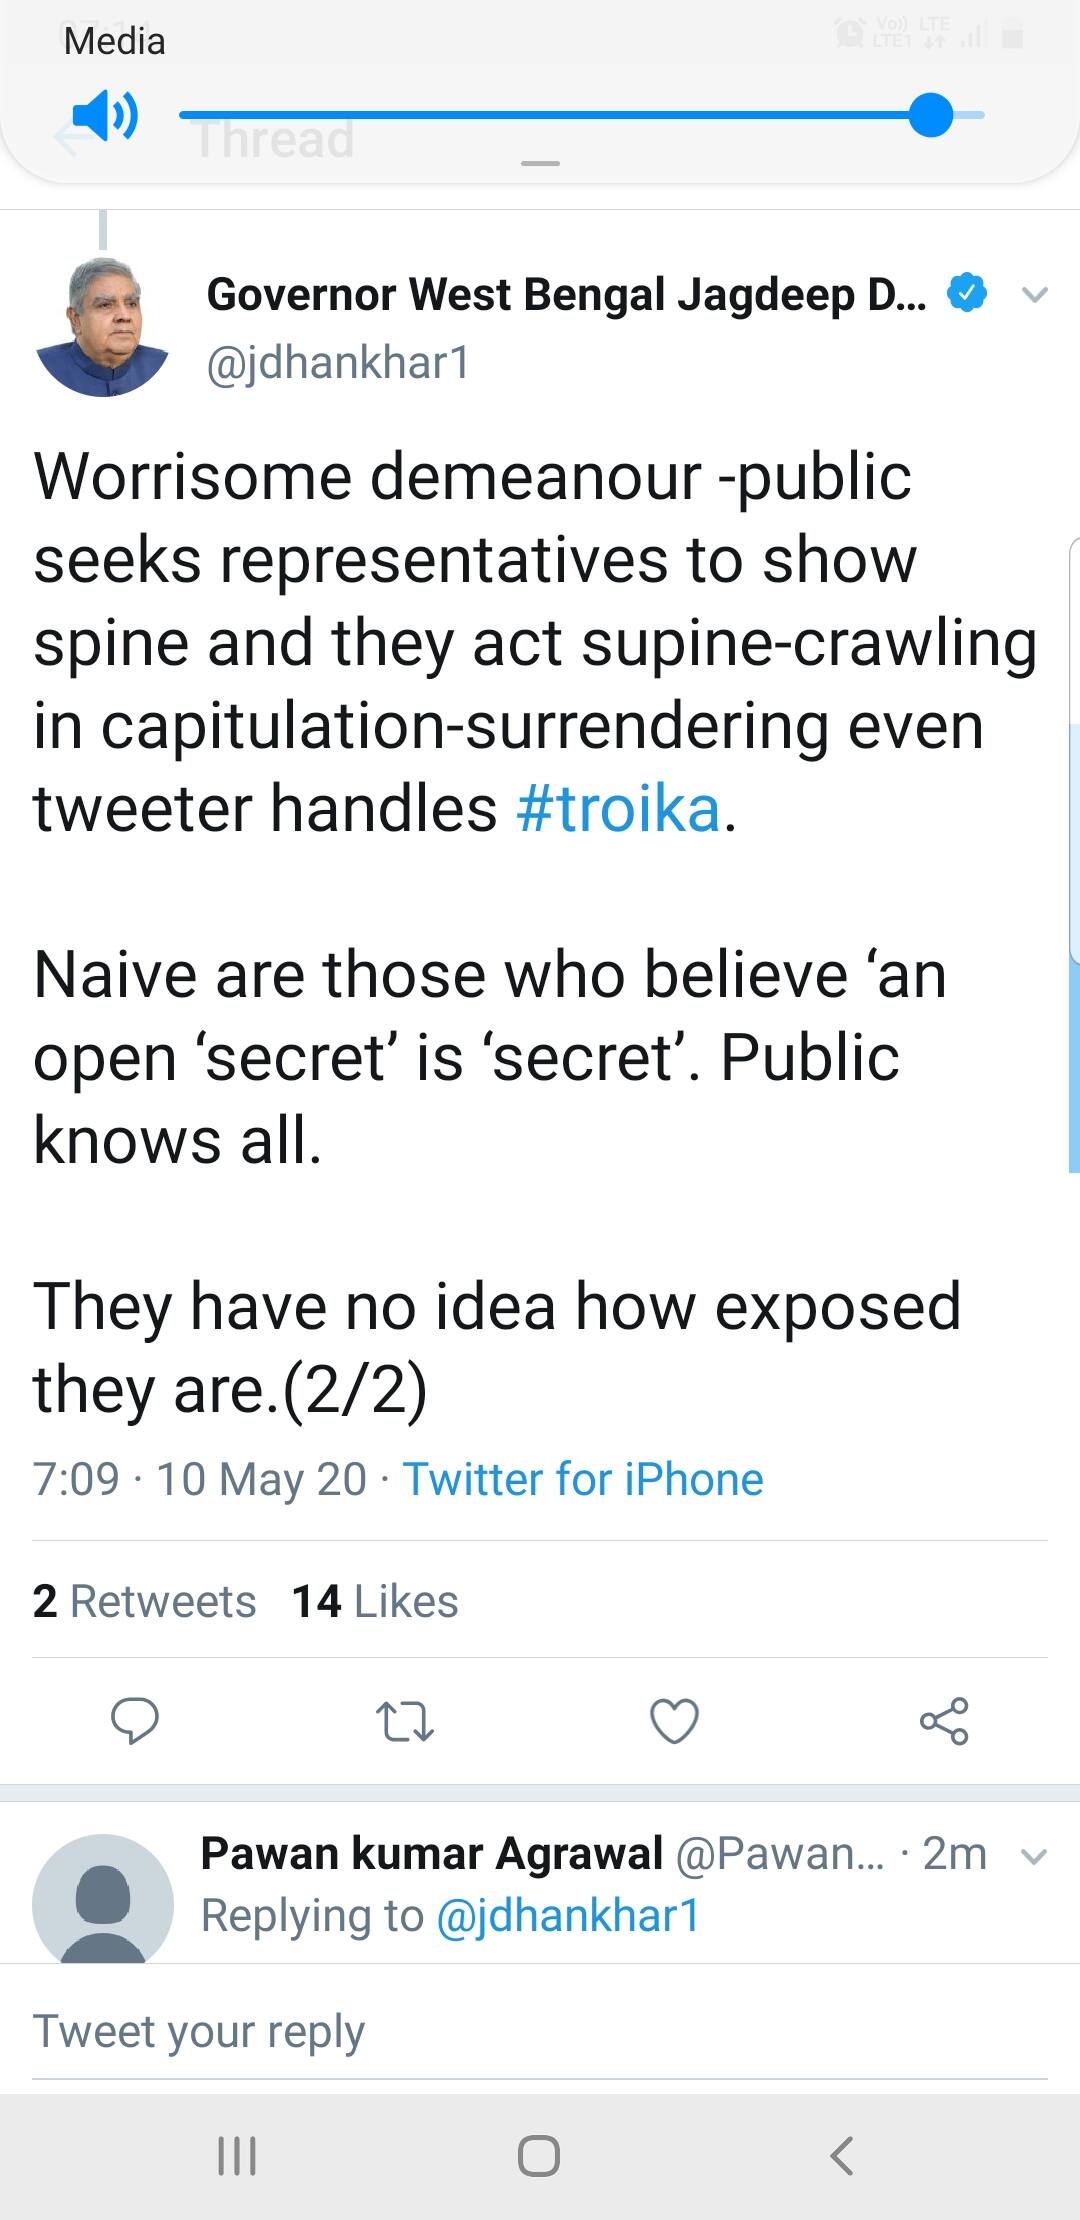Open the @jdhankhar1 handle under governor name

click(338, 363)
